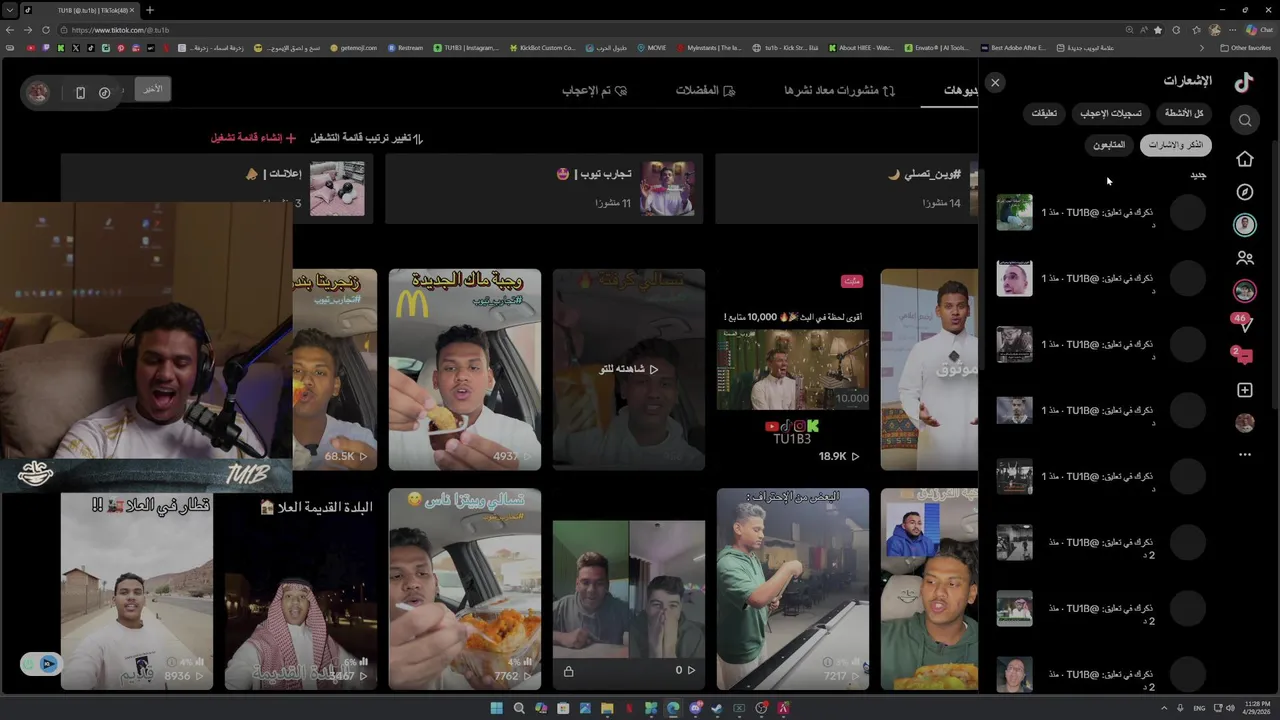
Task: Open the video with 18.9K views
Action: pyautogui.click(x=793, y=369)
